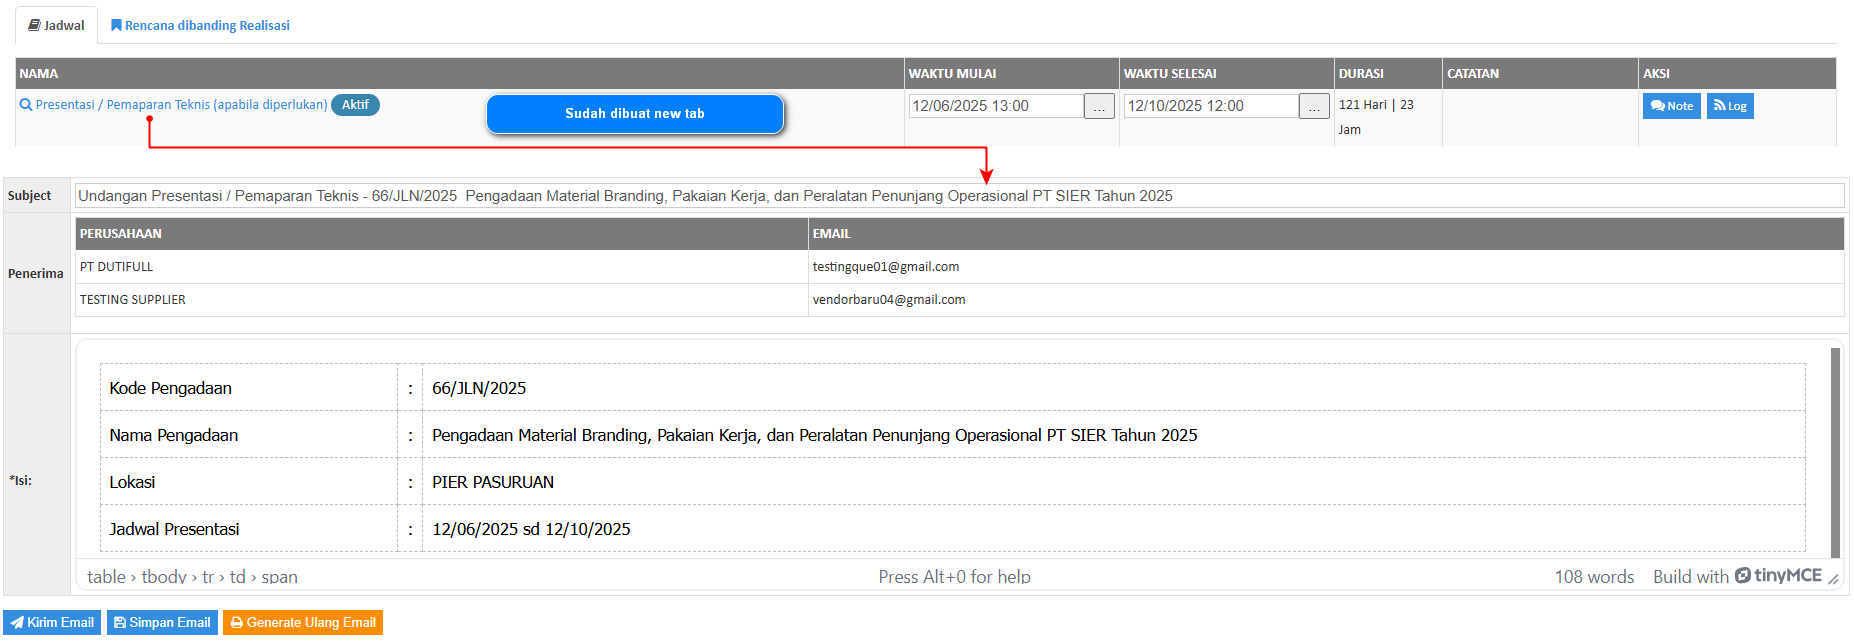1854x644 pixels.
Task: Click the PERUSAHAAN column header
Action: pos(441,234)
